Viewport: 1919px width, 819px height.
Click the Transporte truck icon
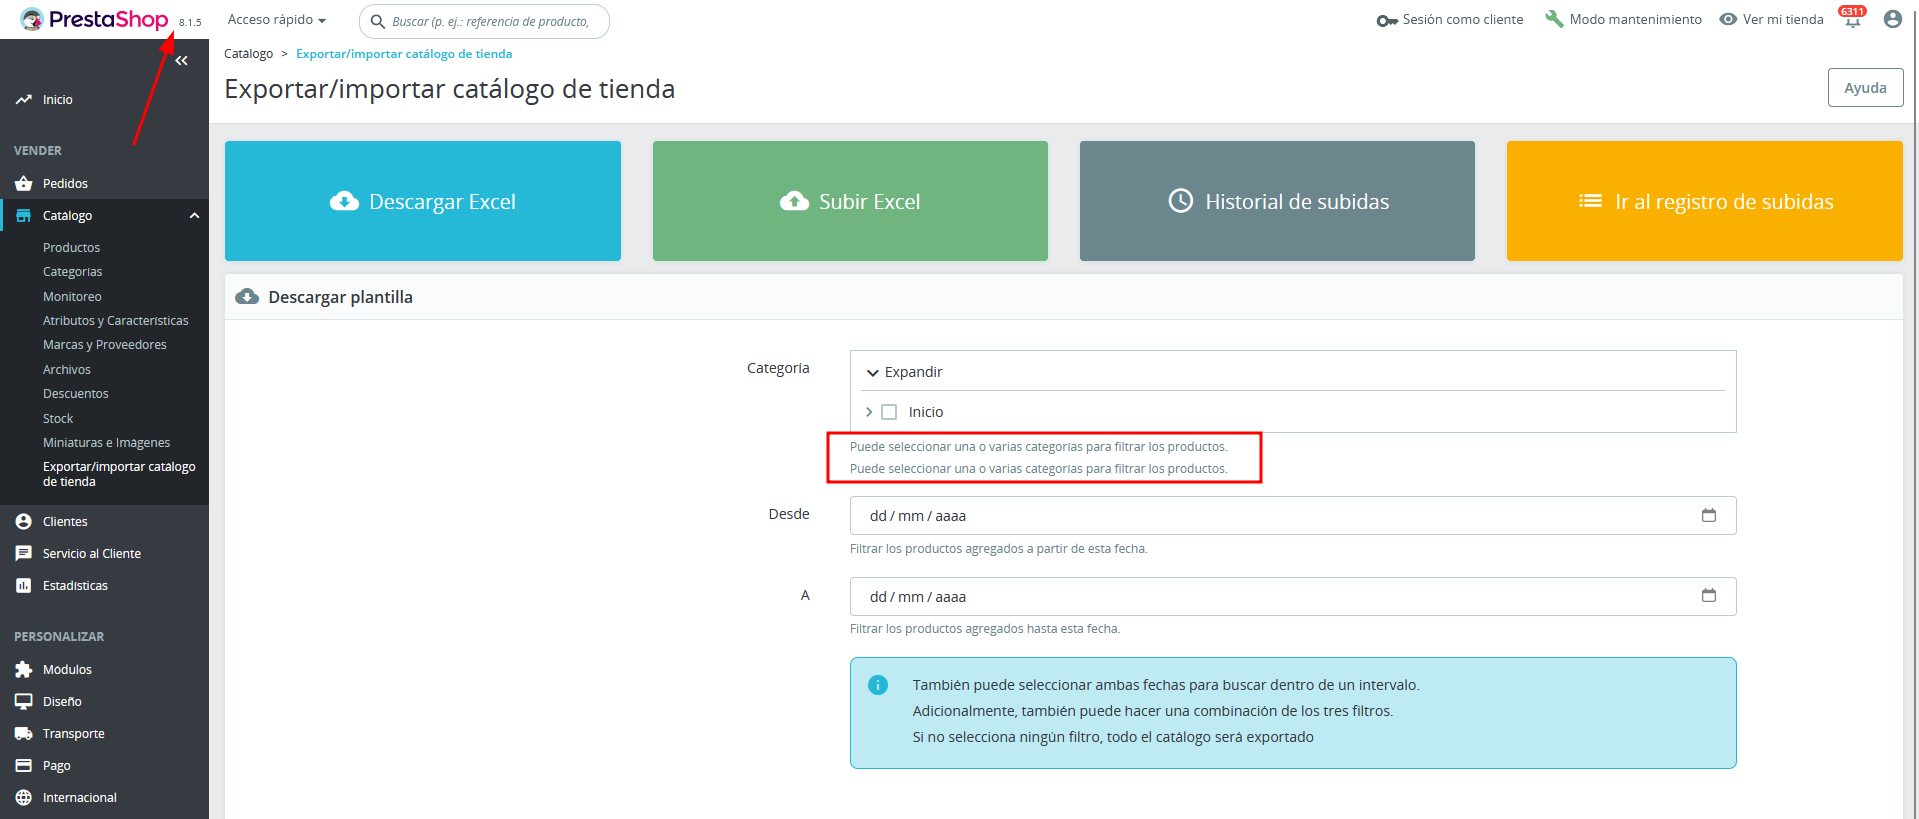tap(24, 734)
